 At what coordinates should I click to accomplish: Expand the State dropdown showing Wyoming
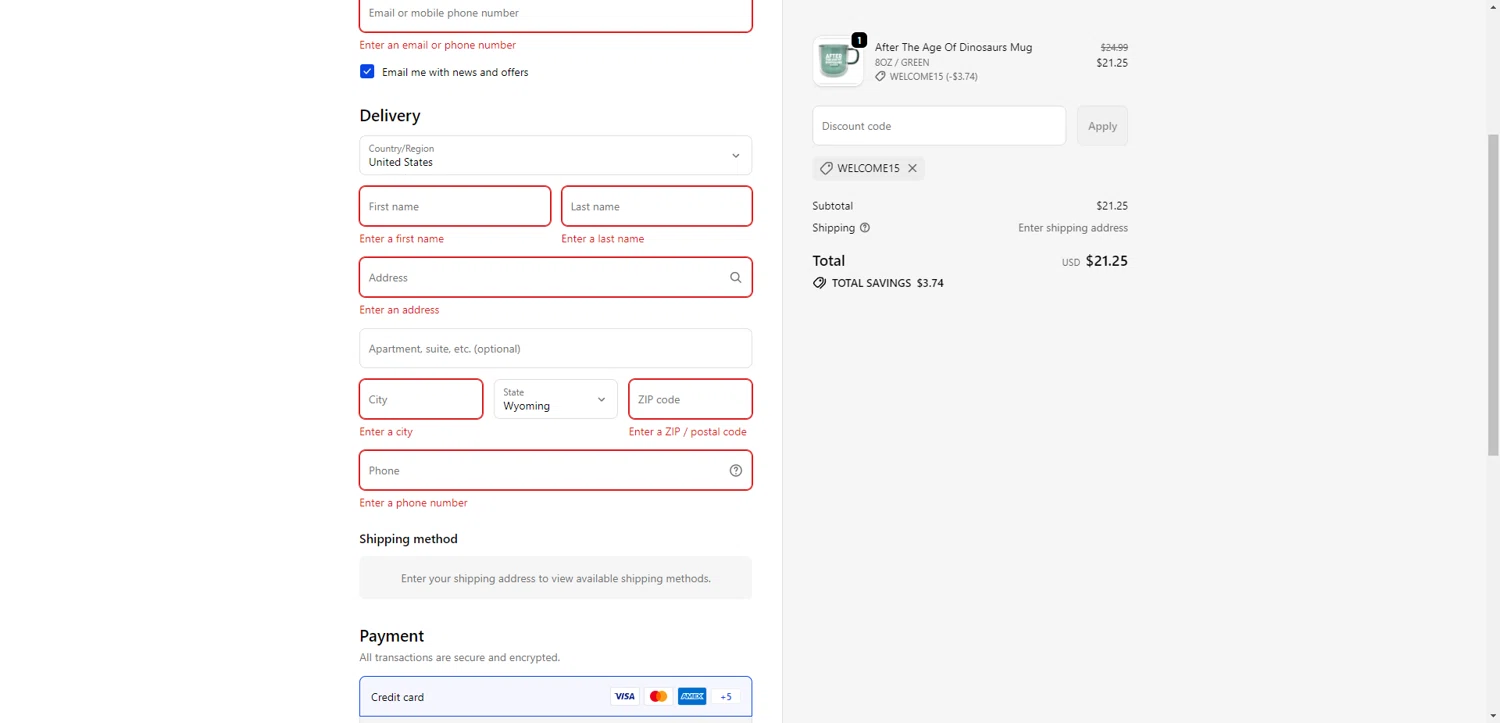tap(555, 400)
